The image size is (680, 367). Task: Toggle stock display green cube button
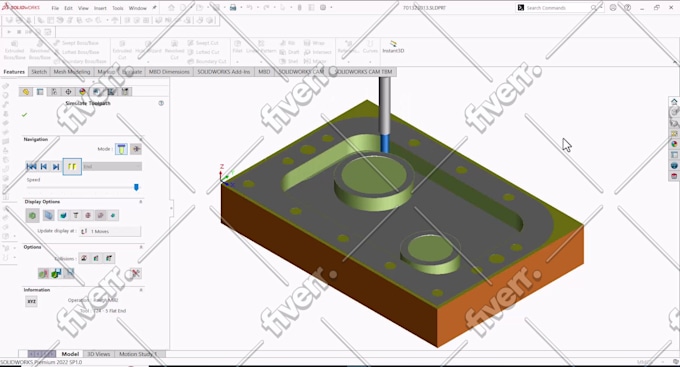[33, 215]
